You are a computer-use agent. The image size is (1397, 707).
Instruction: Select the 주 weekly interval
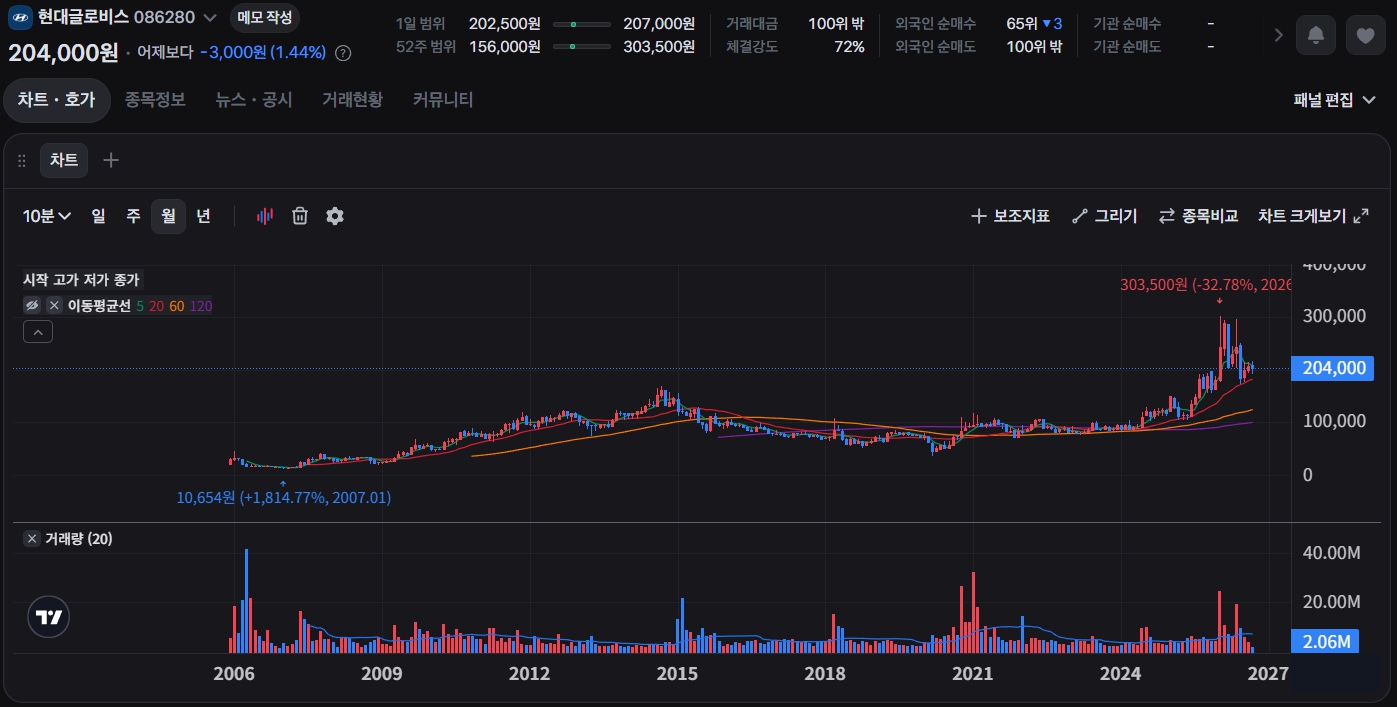click(x=133, y=216)
